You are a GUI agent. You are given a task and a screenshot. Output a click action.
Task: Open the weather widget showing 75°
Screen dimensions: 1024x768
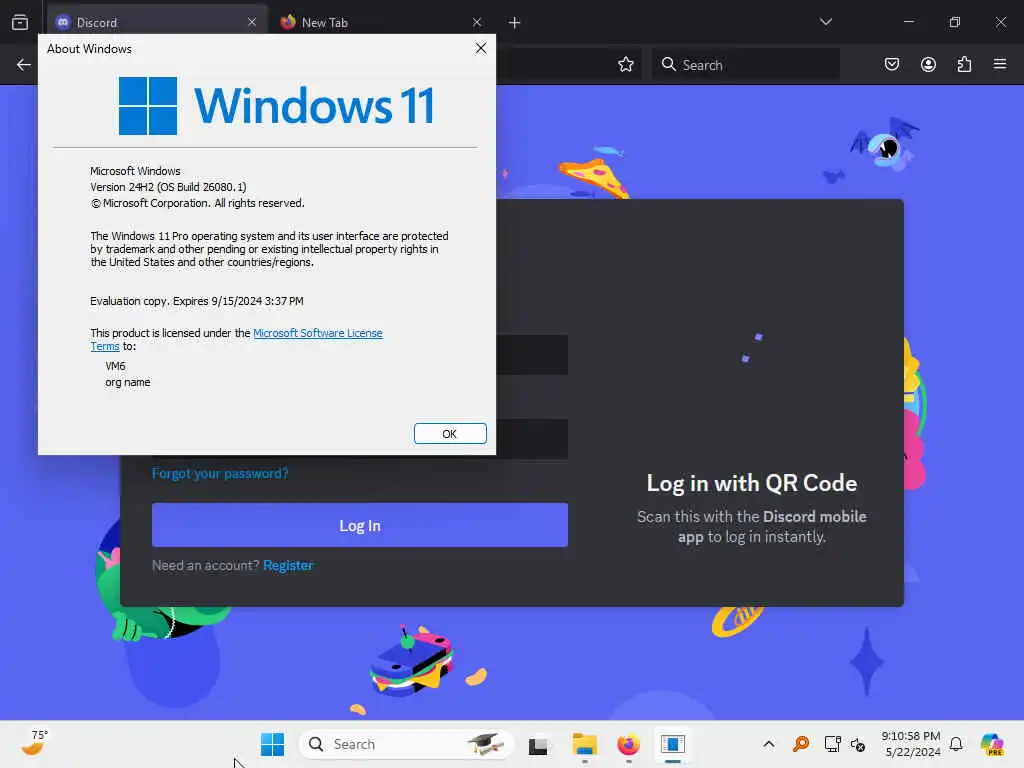[x=34, y=743]
